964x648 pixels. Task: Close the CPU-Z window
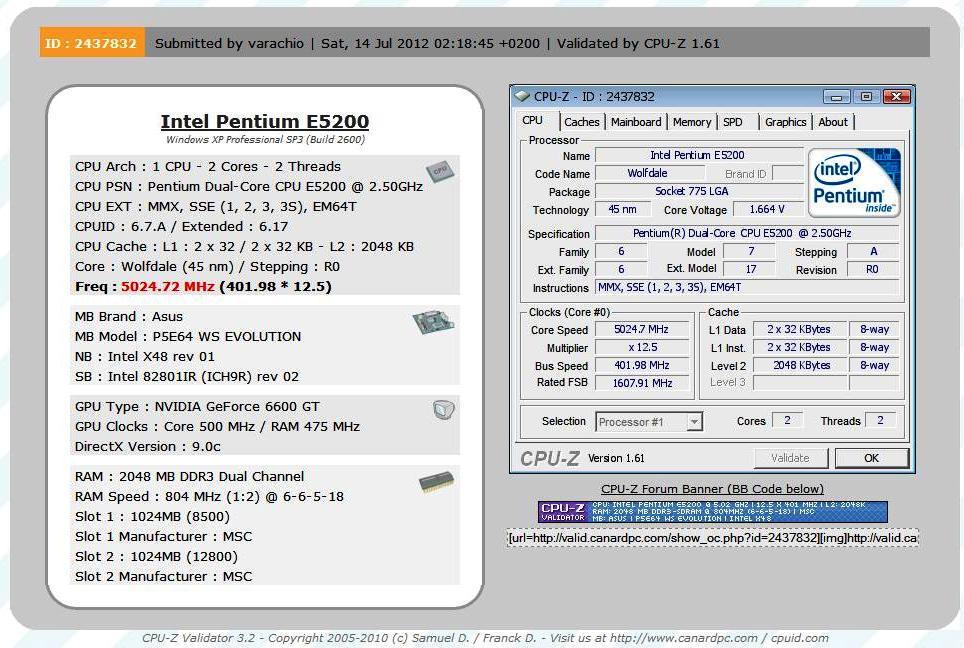tap(897, 97)
